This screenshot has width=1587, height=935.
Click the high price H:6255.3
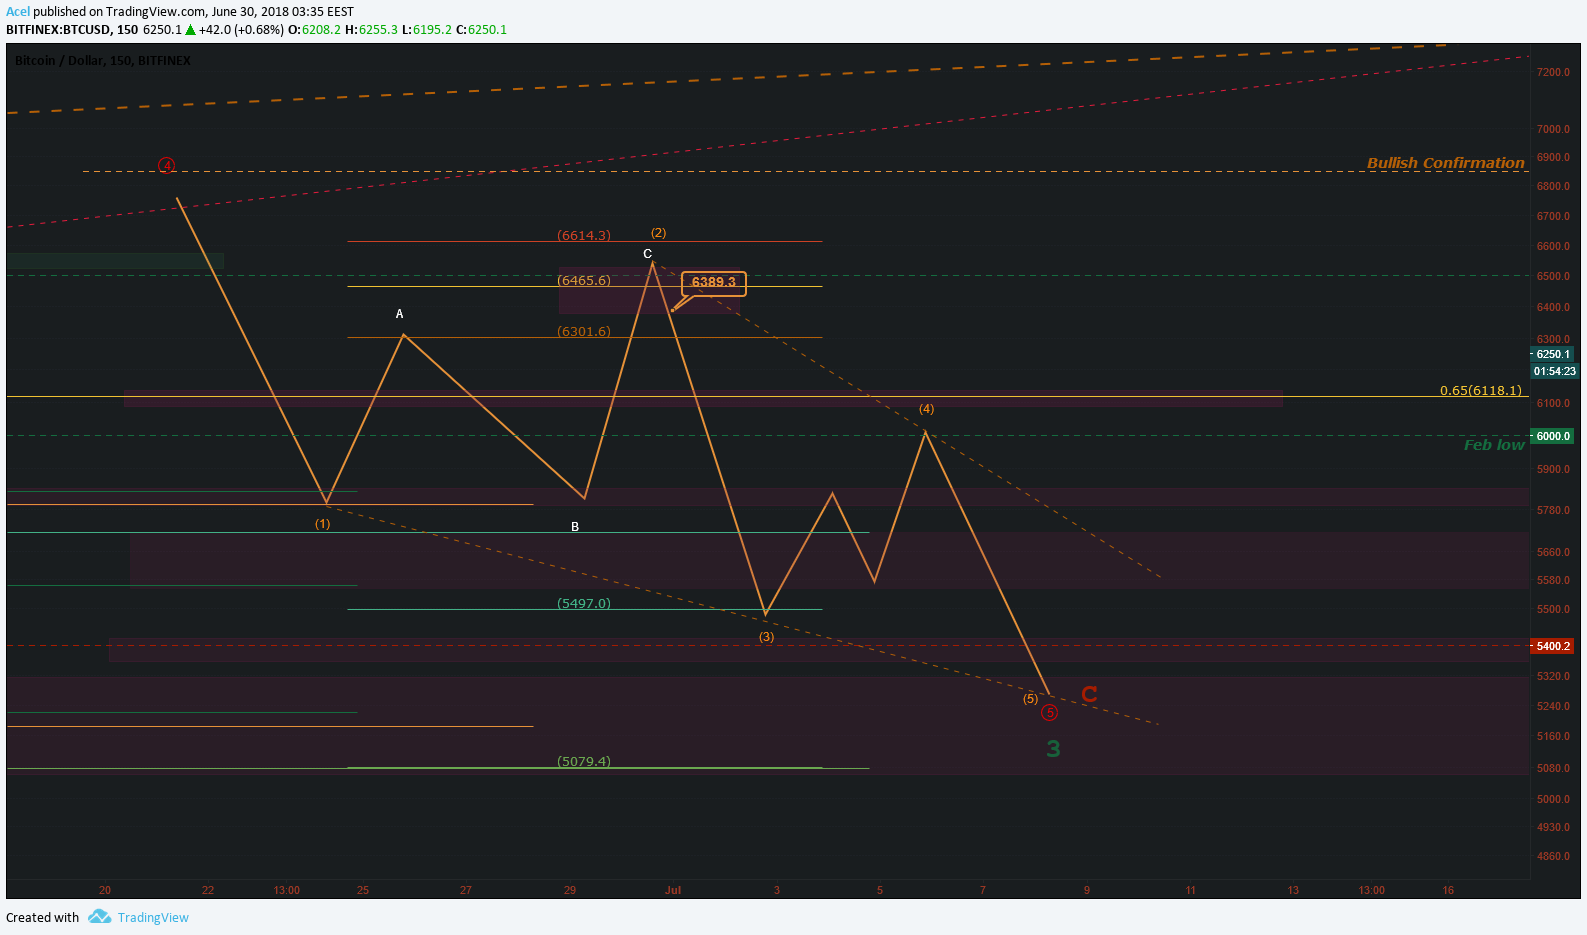pos(371,30)
